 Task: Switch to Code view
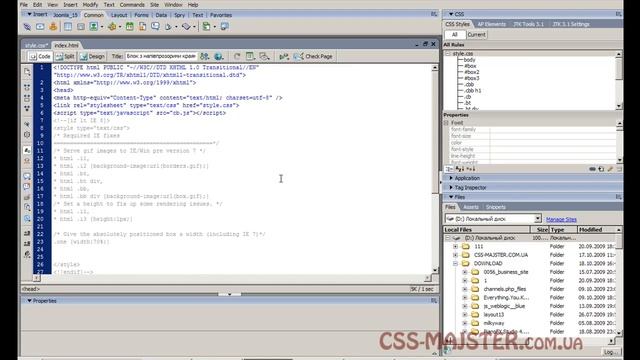40,56
